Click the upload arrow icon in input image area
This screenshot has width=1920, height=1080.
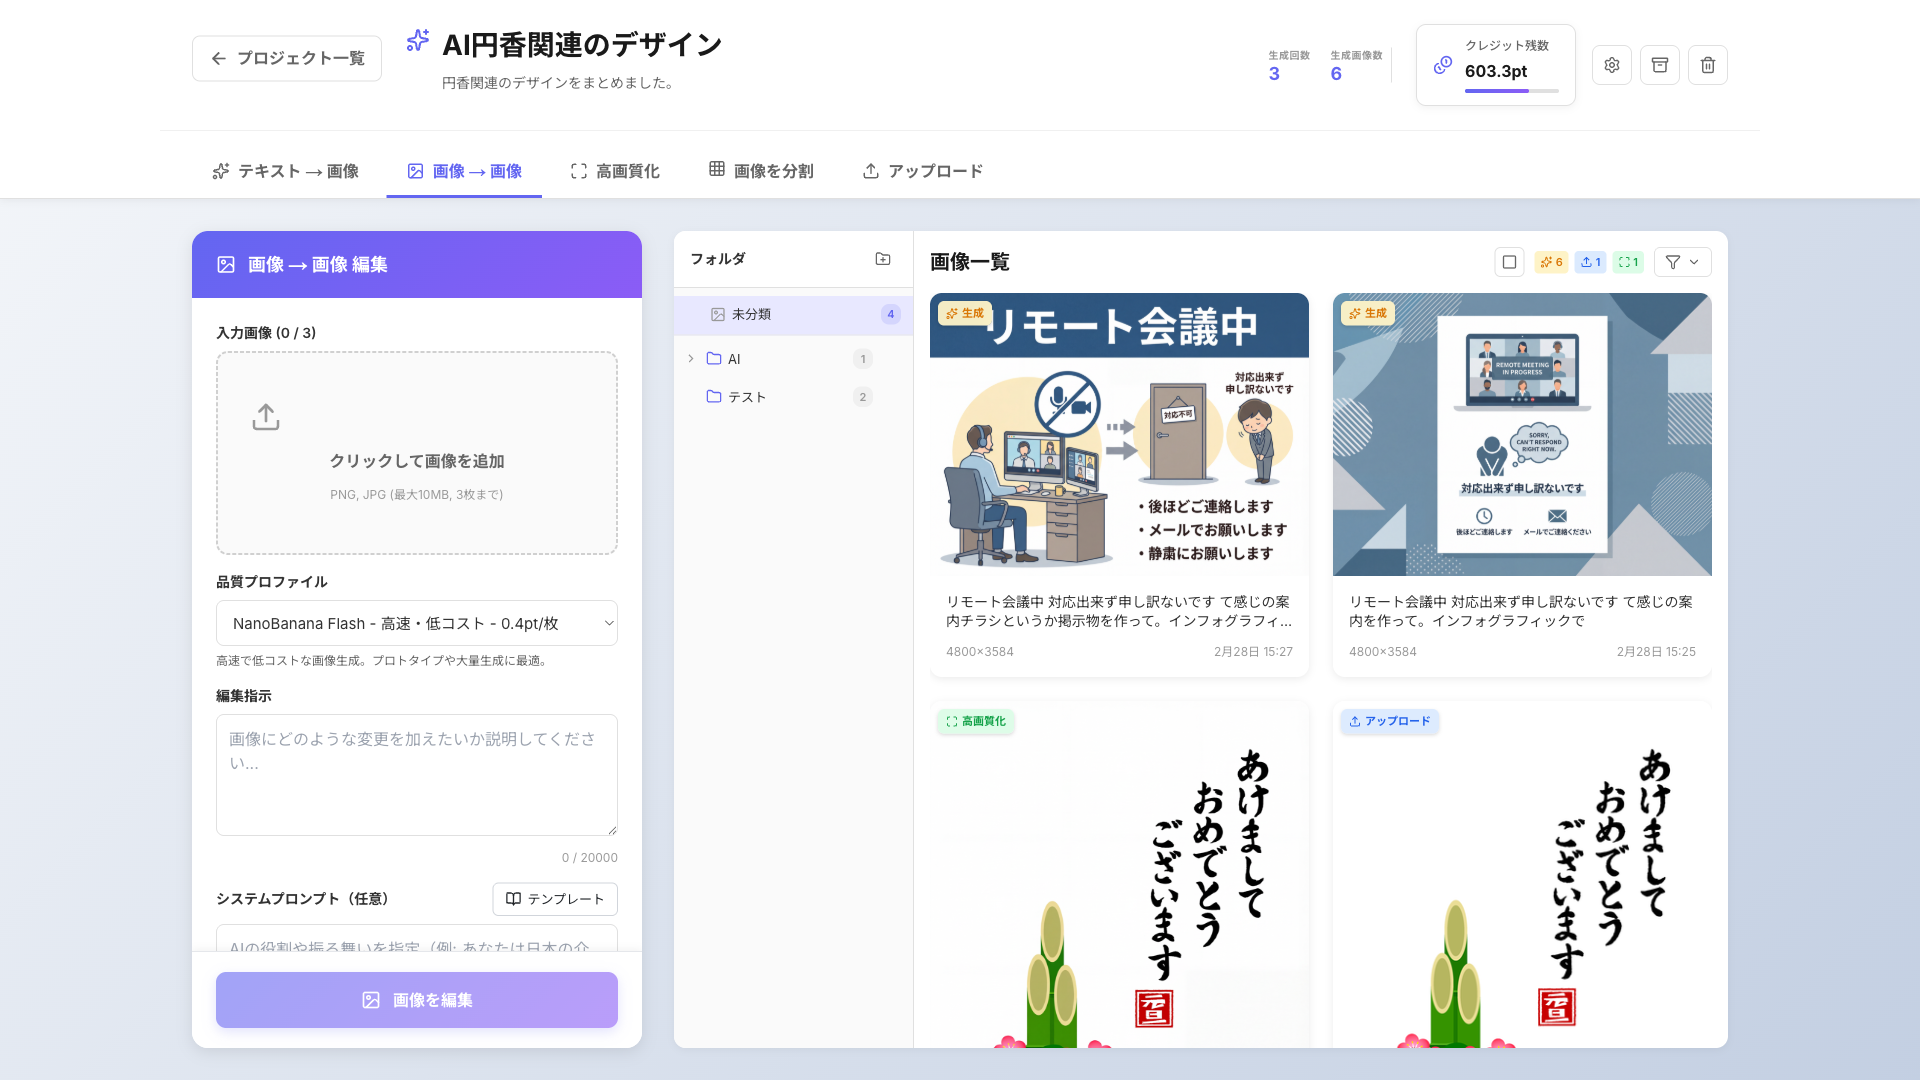[x=266, y=417]
